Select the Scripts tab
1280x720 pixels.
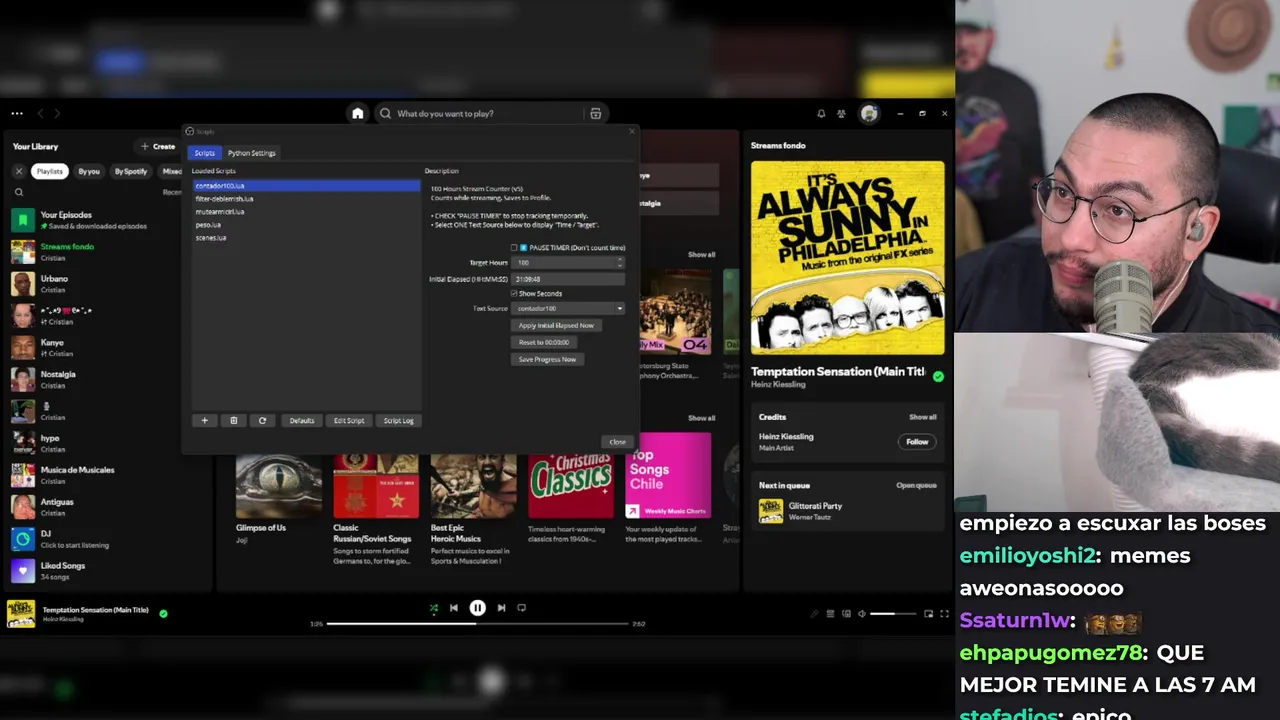[204, 153]
